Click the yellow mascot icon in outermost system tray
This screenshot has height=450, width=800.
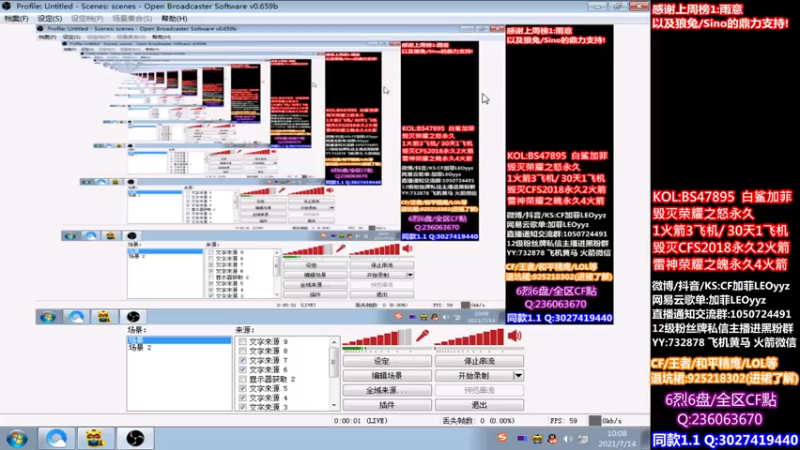(x=537, y=439)
